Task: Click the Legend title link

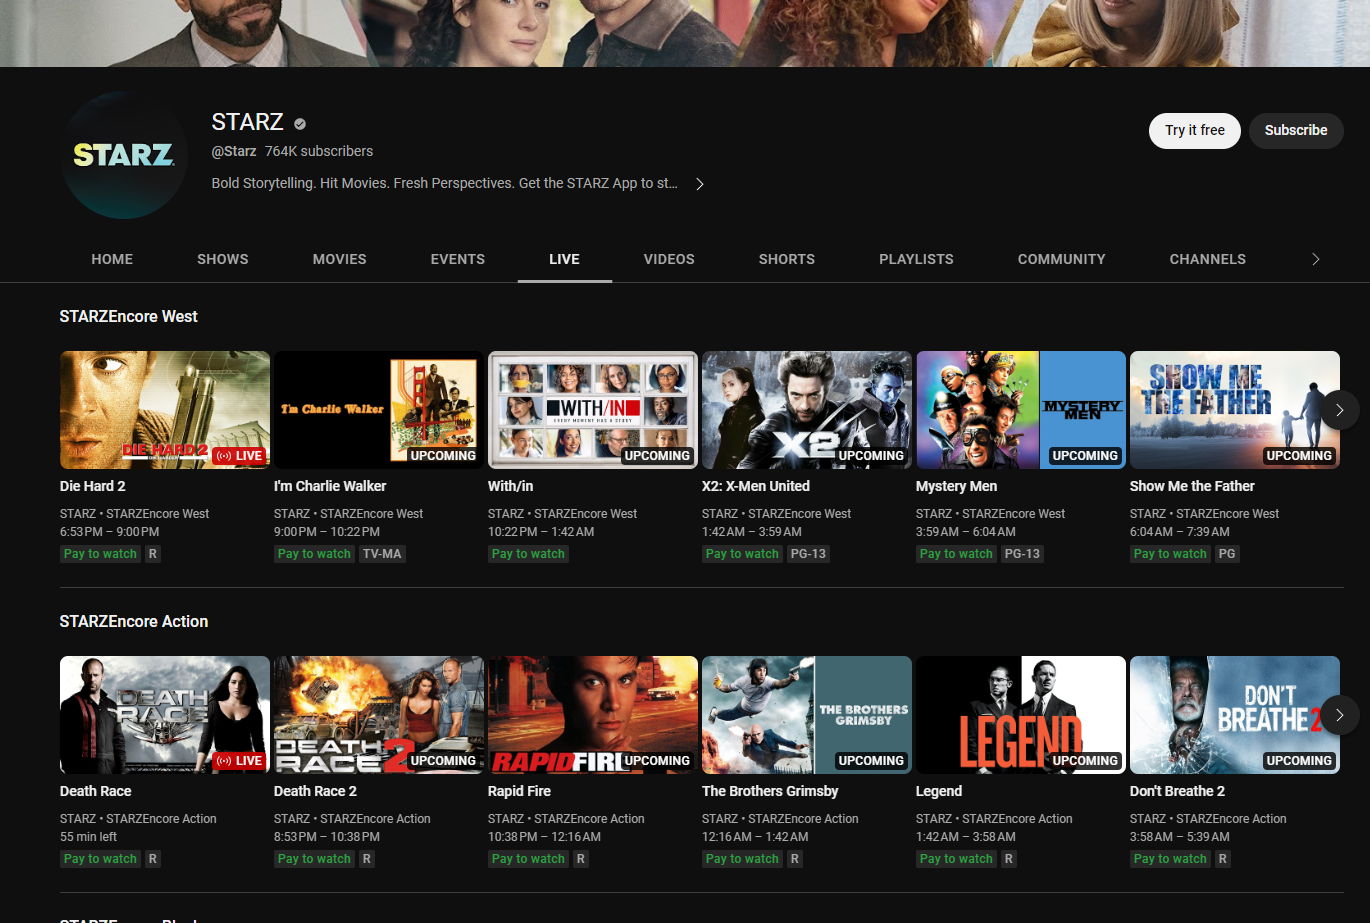Action: coord(939,791)
